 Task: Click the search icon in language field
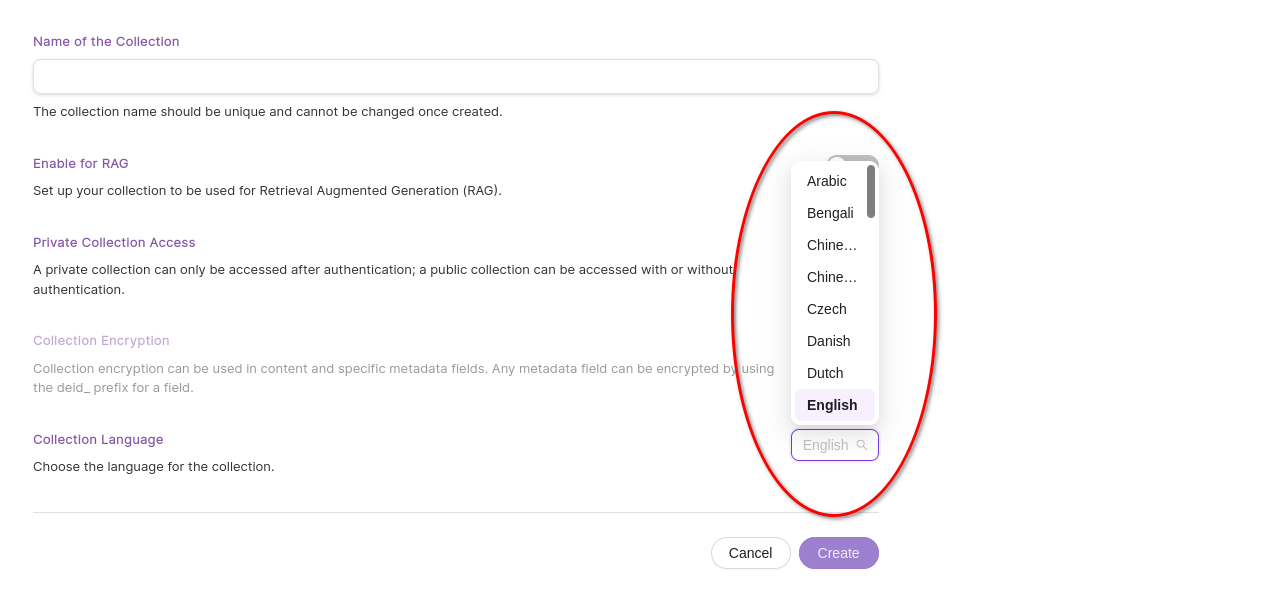click(862, 445)
